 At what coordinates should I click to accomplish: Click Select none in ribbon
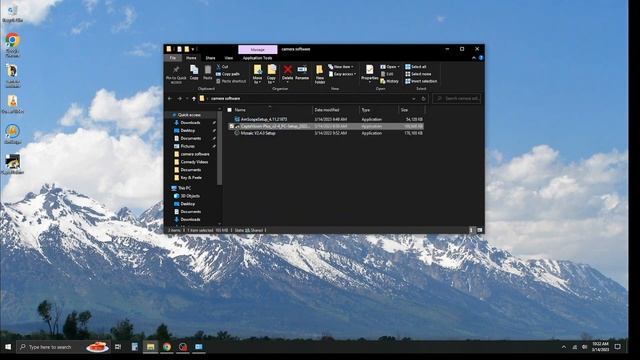(x=418, y=74)
